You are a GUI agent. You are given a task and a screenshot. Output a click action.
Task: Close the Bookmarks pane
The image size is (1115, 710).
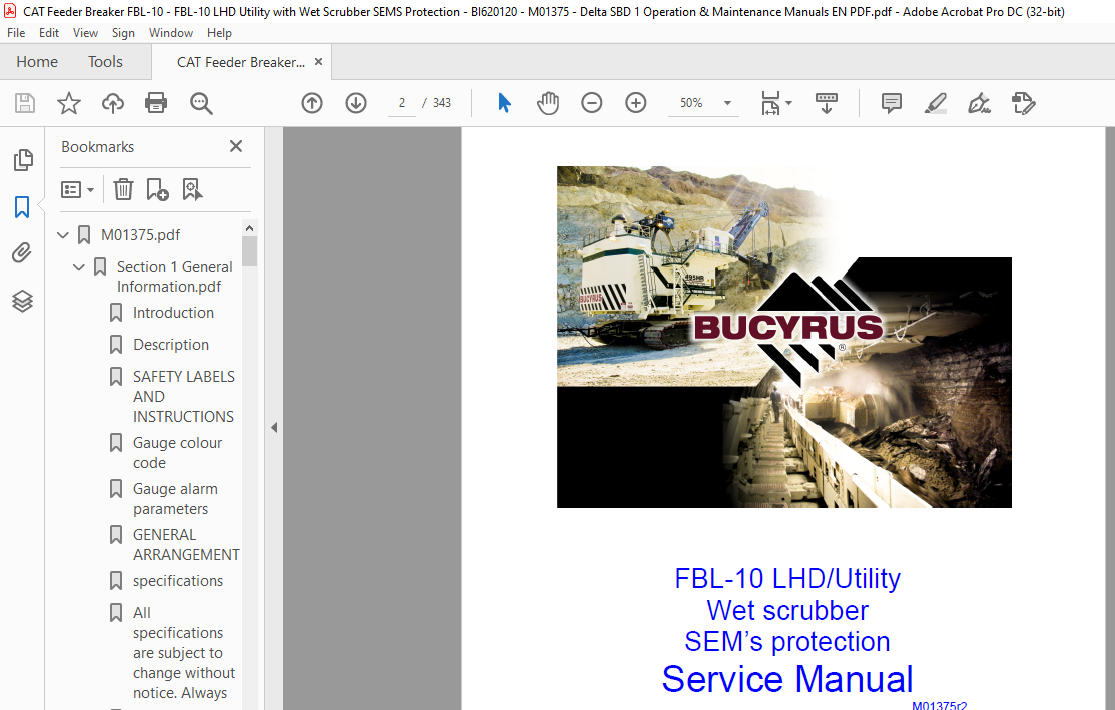(236, 146)
